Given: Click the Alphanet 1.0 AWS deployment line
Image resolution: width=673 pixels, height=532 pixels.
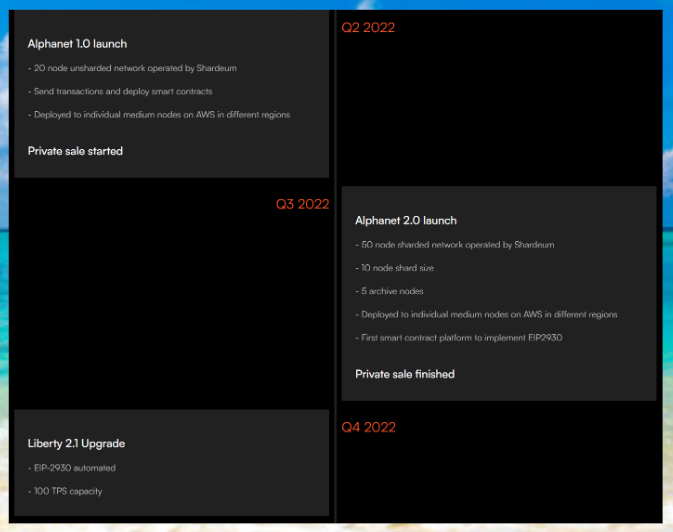Looking at the screenshot, I should [159, 115].
